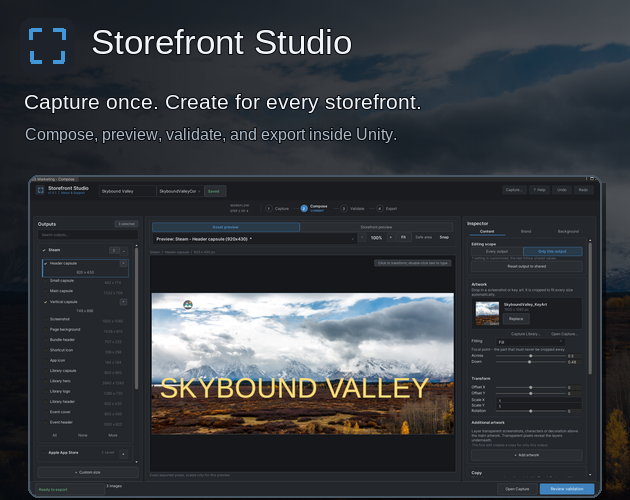This screenshot has height=500, width=630.
Task: Click the Custom size button
Action: point(88,472)
